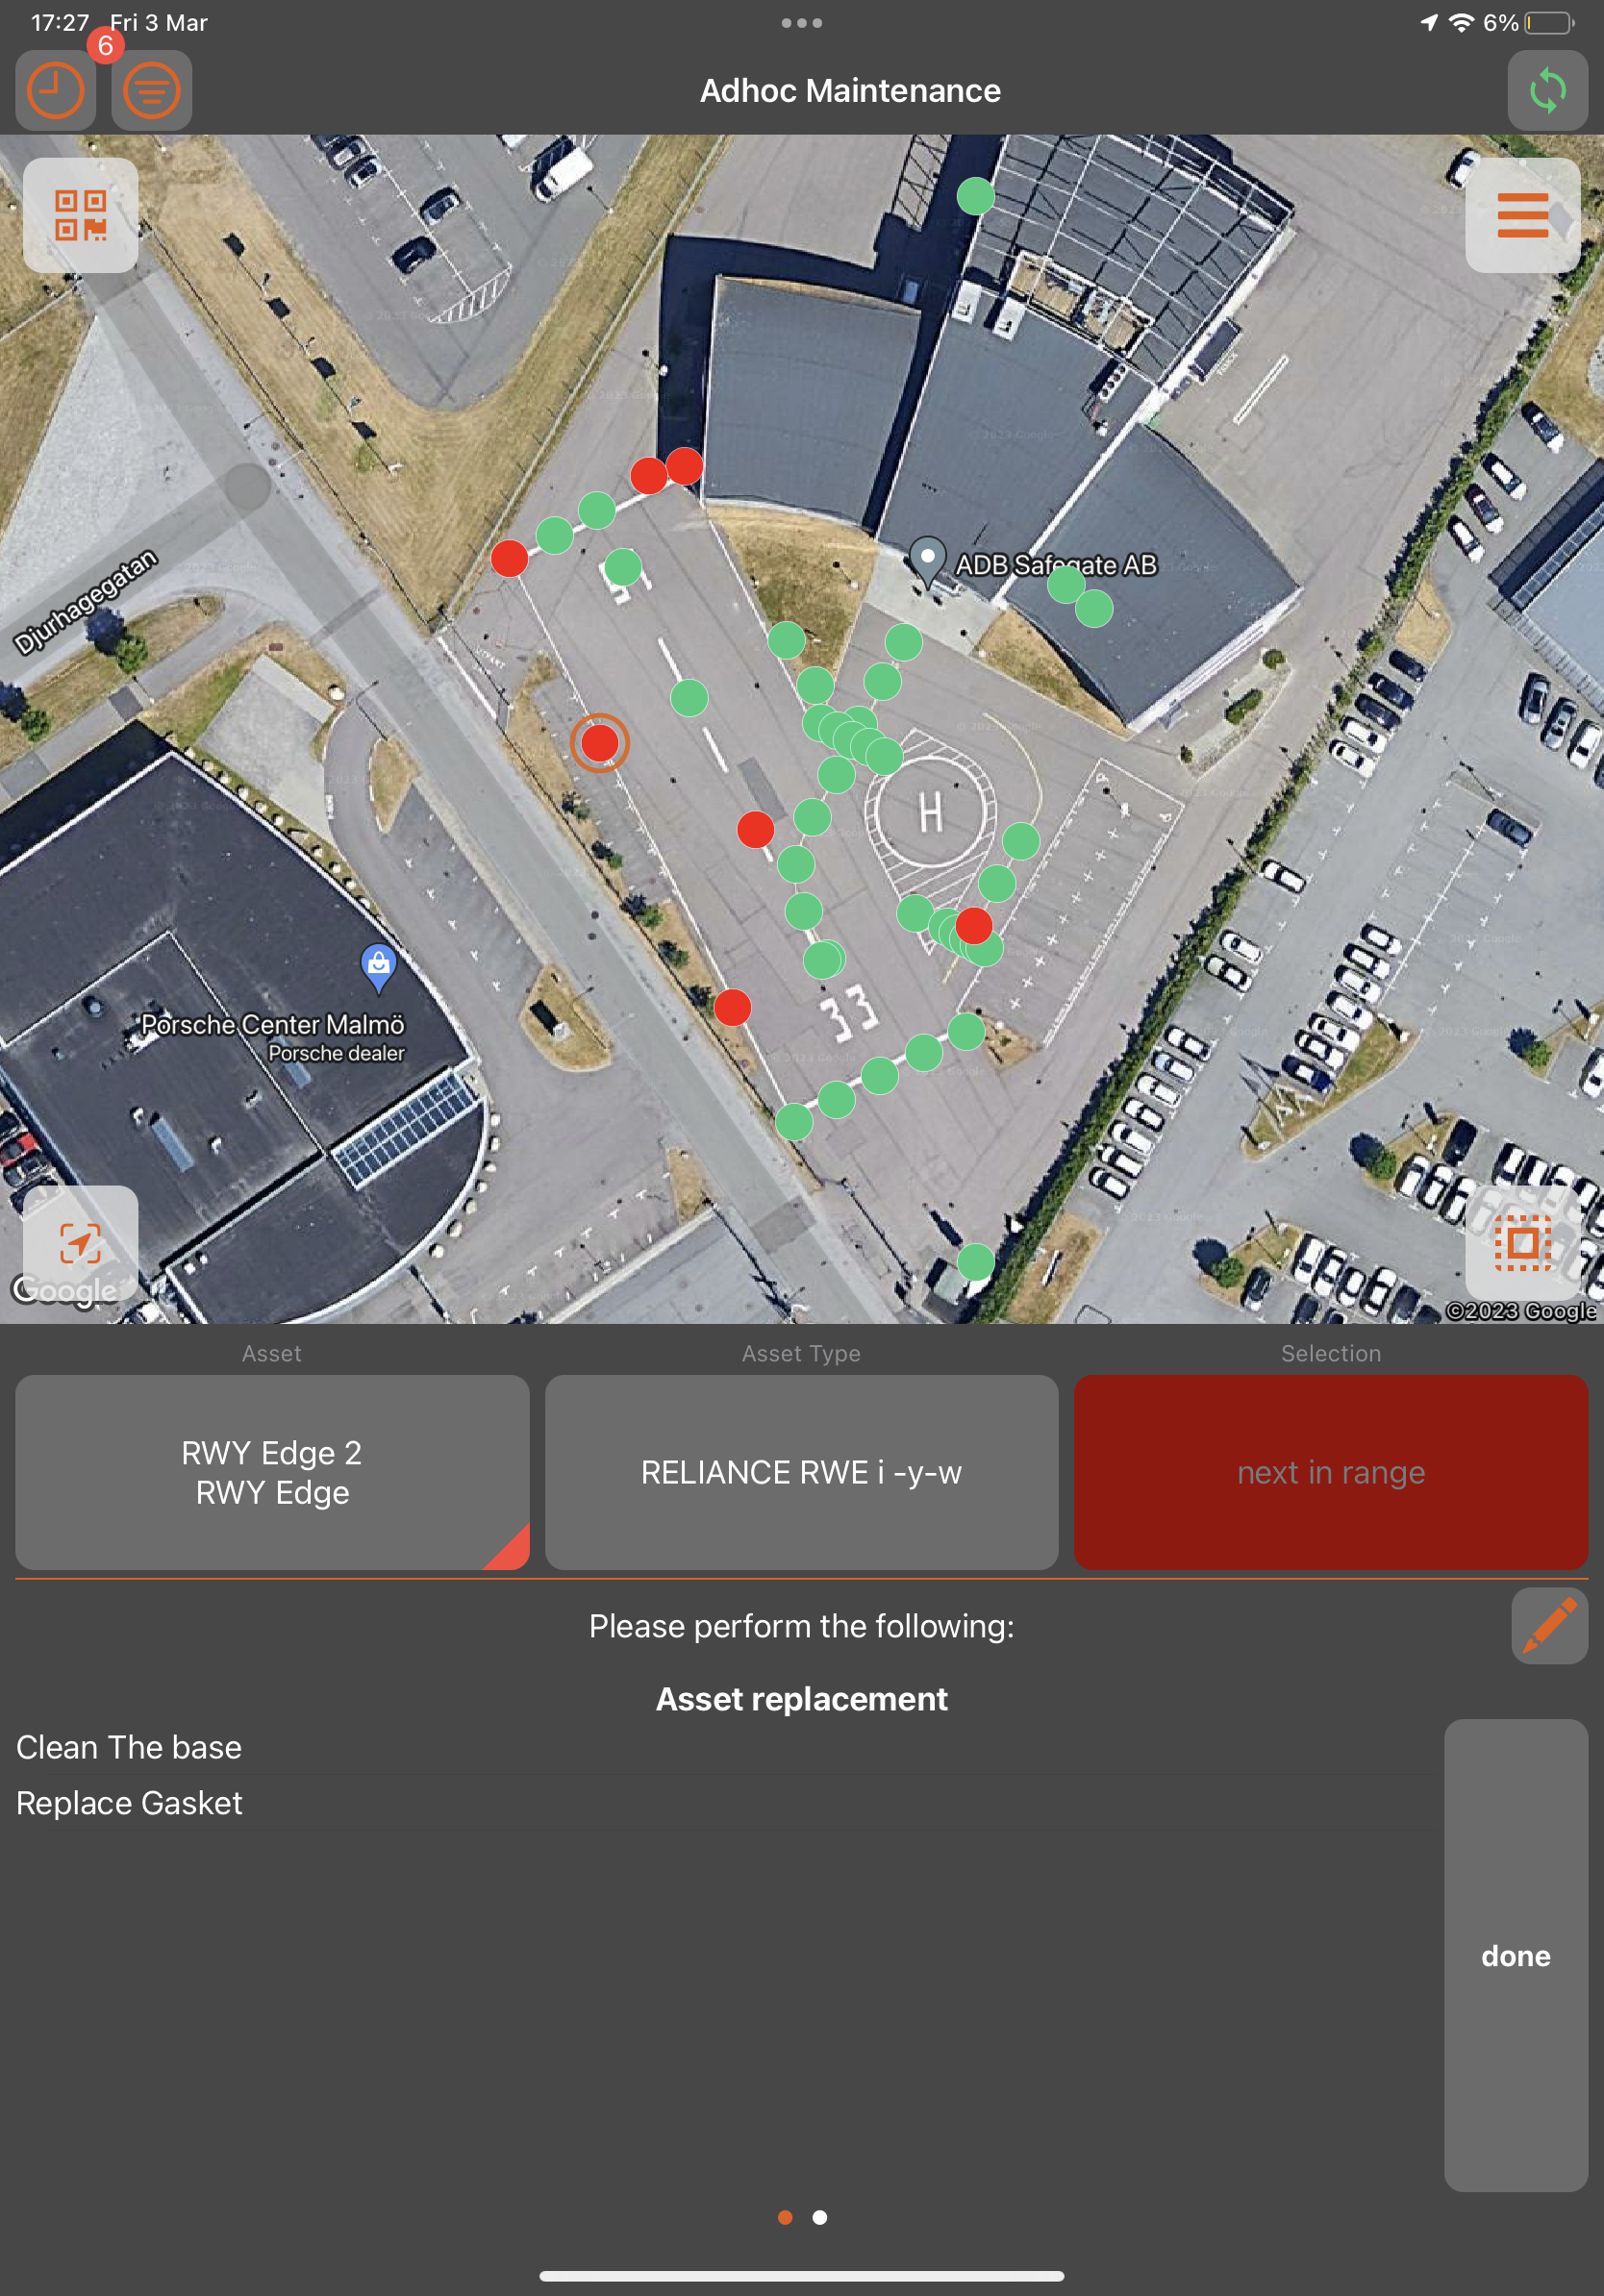
Task: Tap the three dots multitasking control
Action: pos(801,23)
